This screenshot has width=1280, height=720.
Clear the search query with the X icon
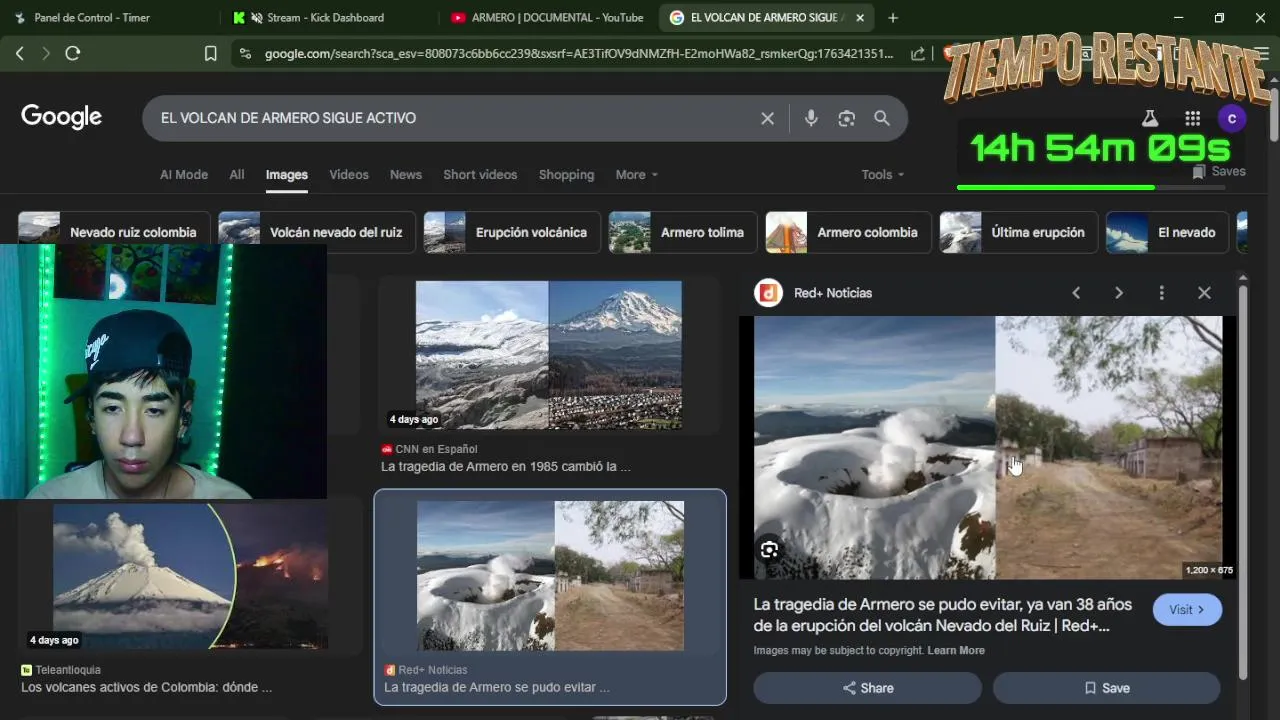[767, 118]
